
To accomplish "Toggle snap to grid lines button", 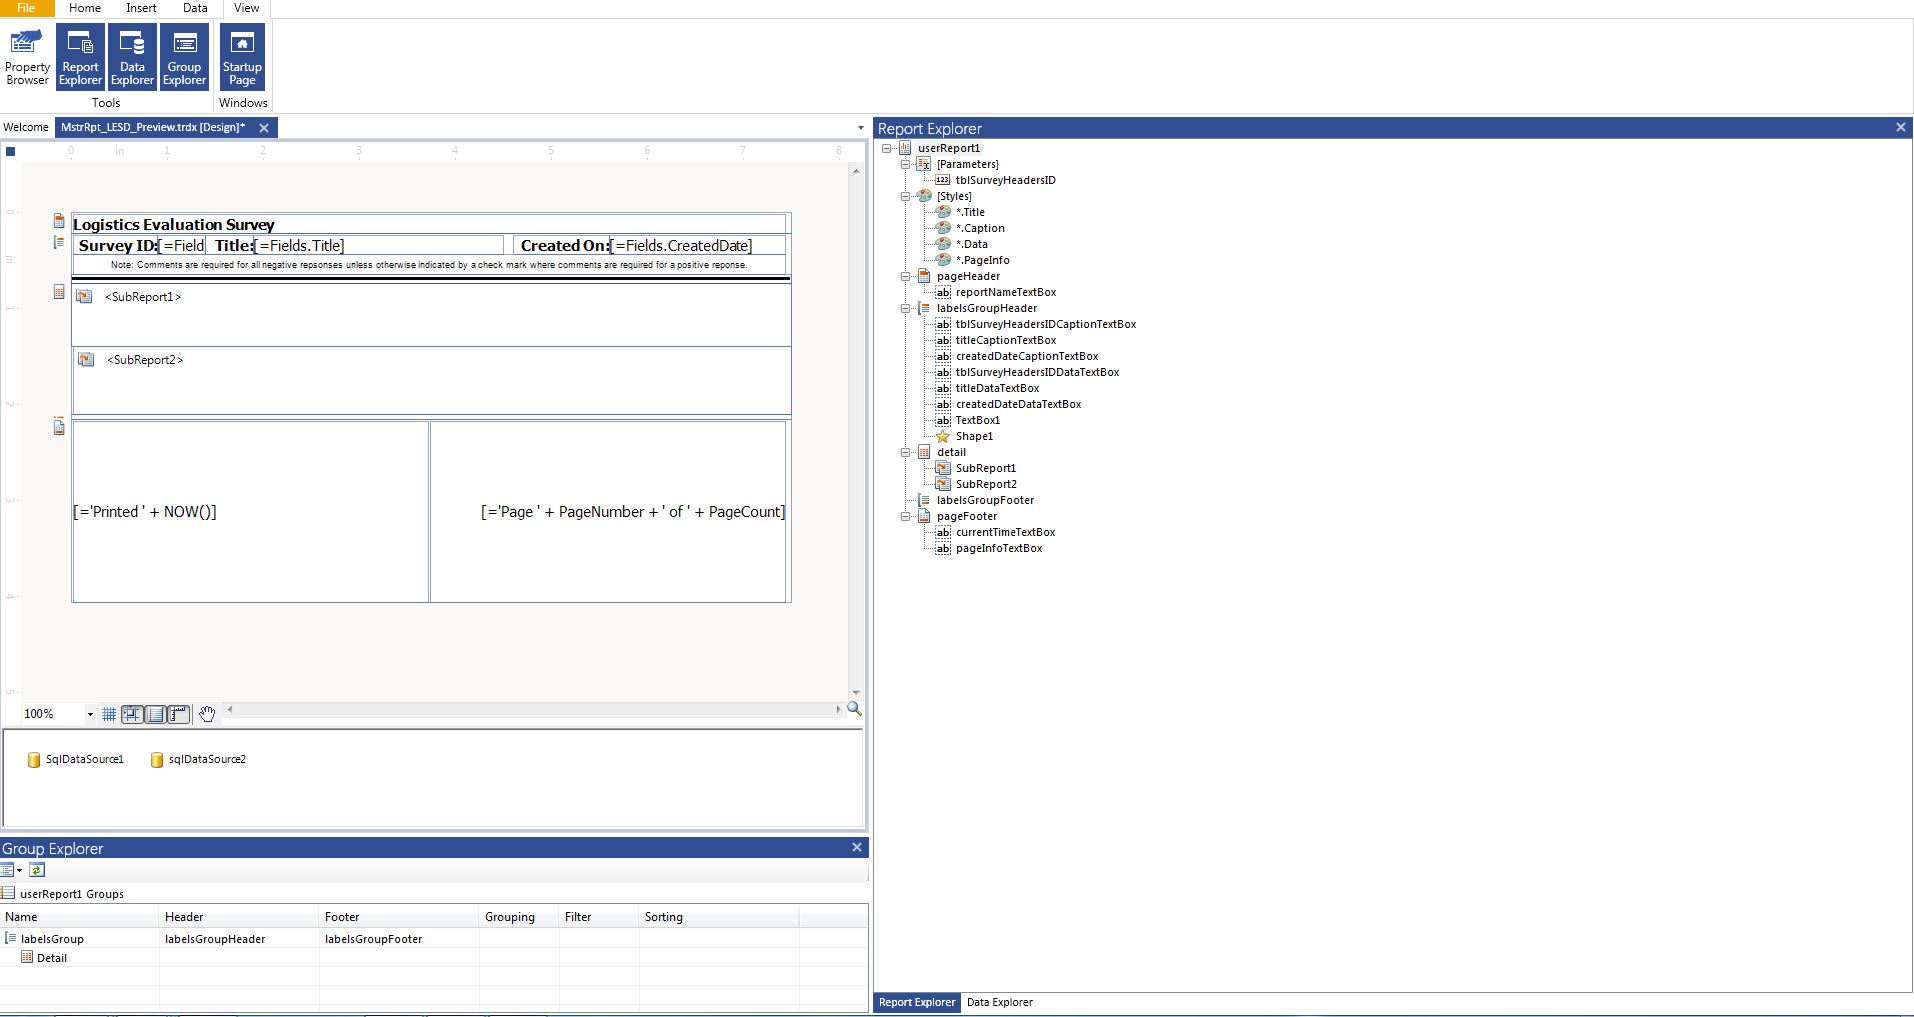I will click(132, 714).
